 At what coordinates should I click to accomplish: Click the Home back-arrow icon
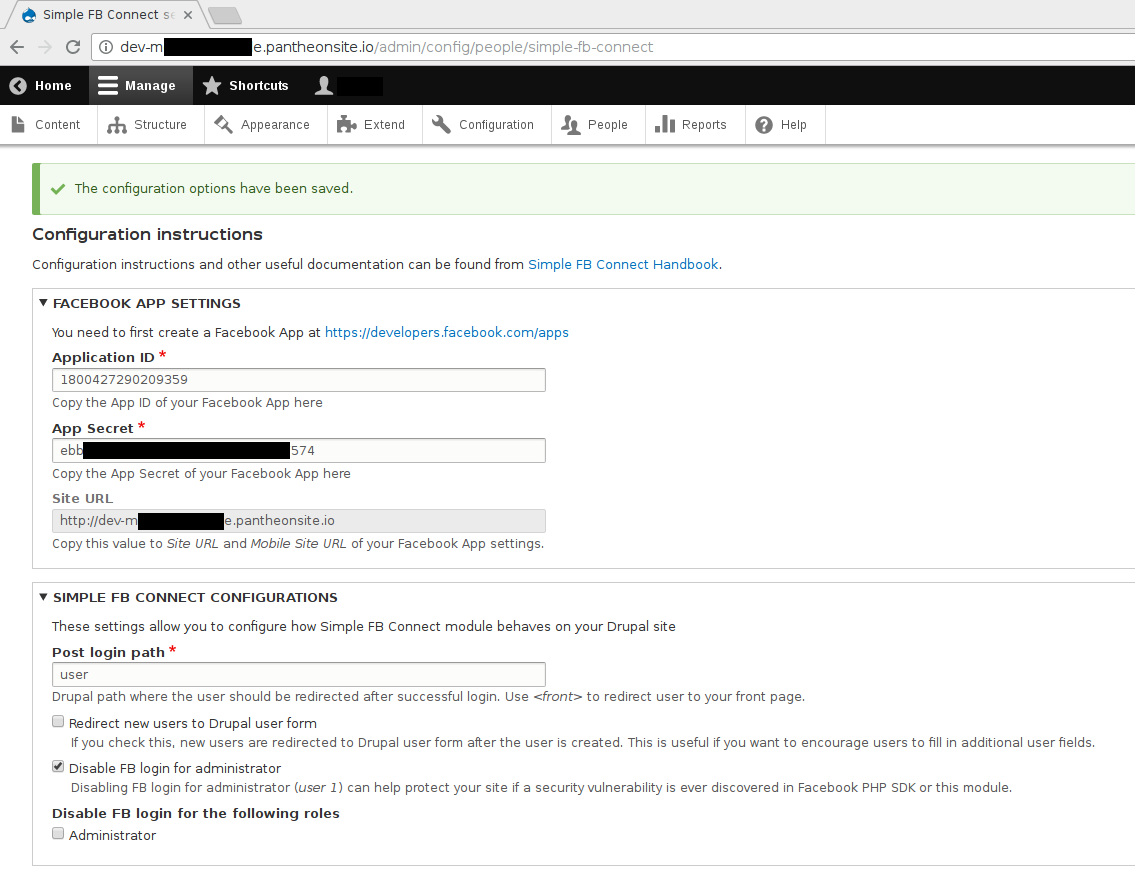[x=18, y=85]
